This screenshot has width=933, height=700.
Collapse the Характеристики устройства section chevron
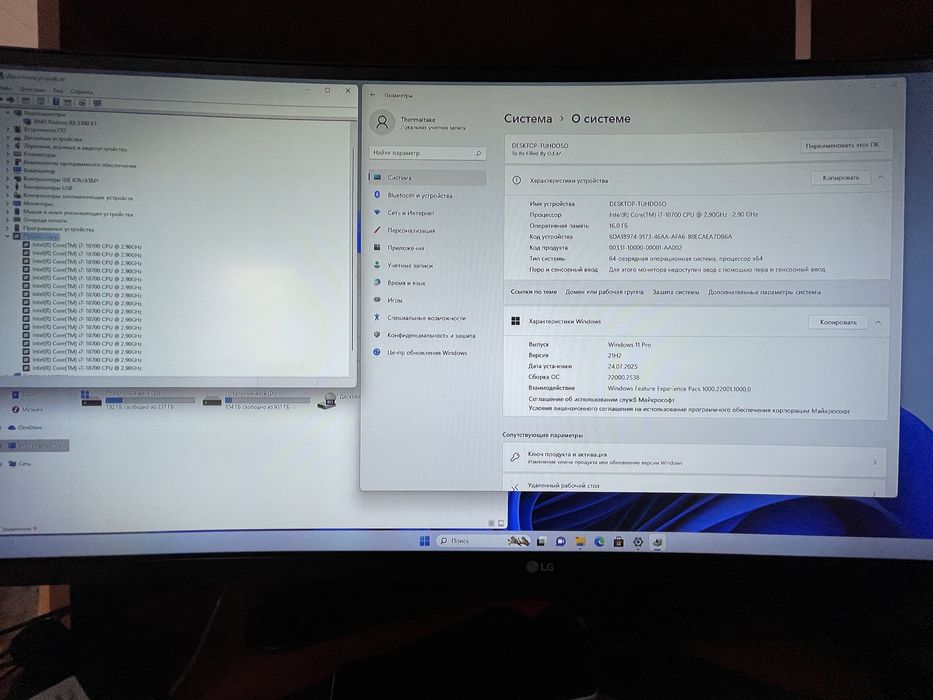881,177
